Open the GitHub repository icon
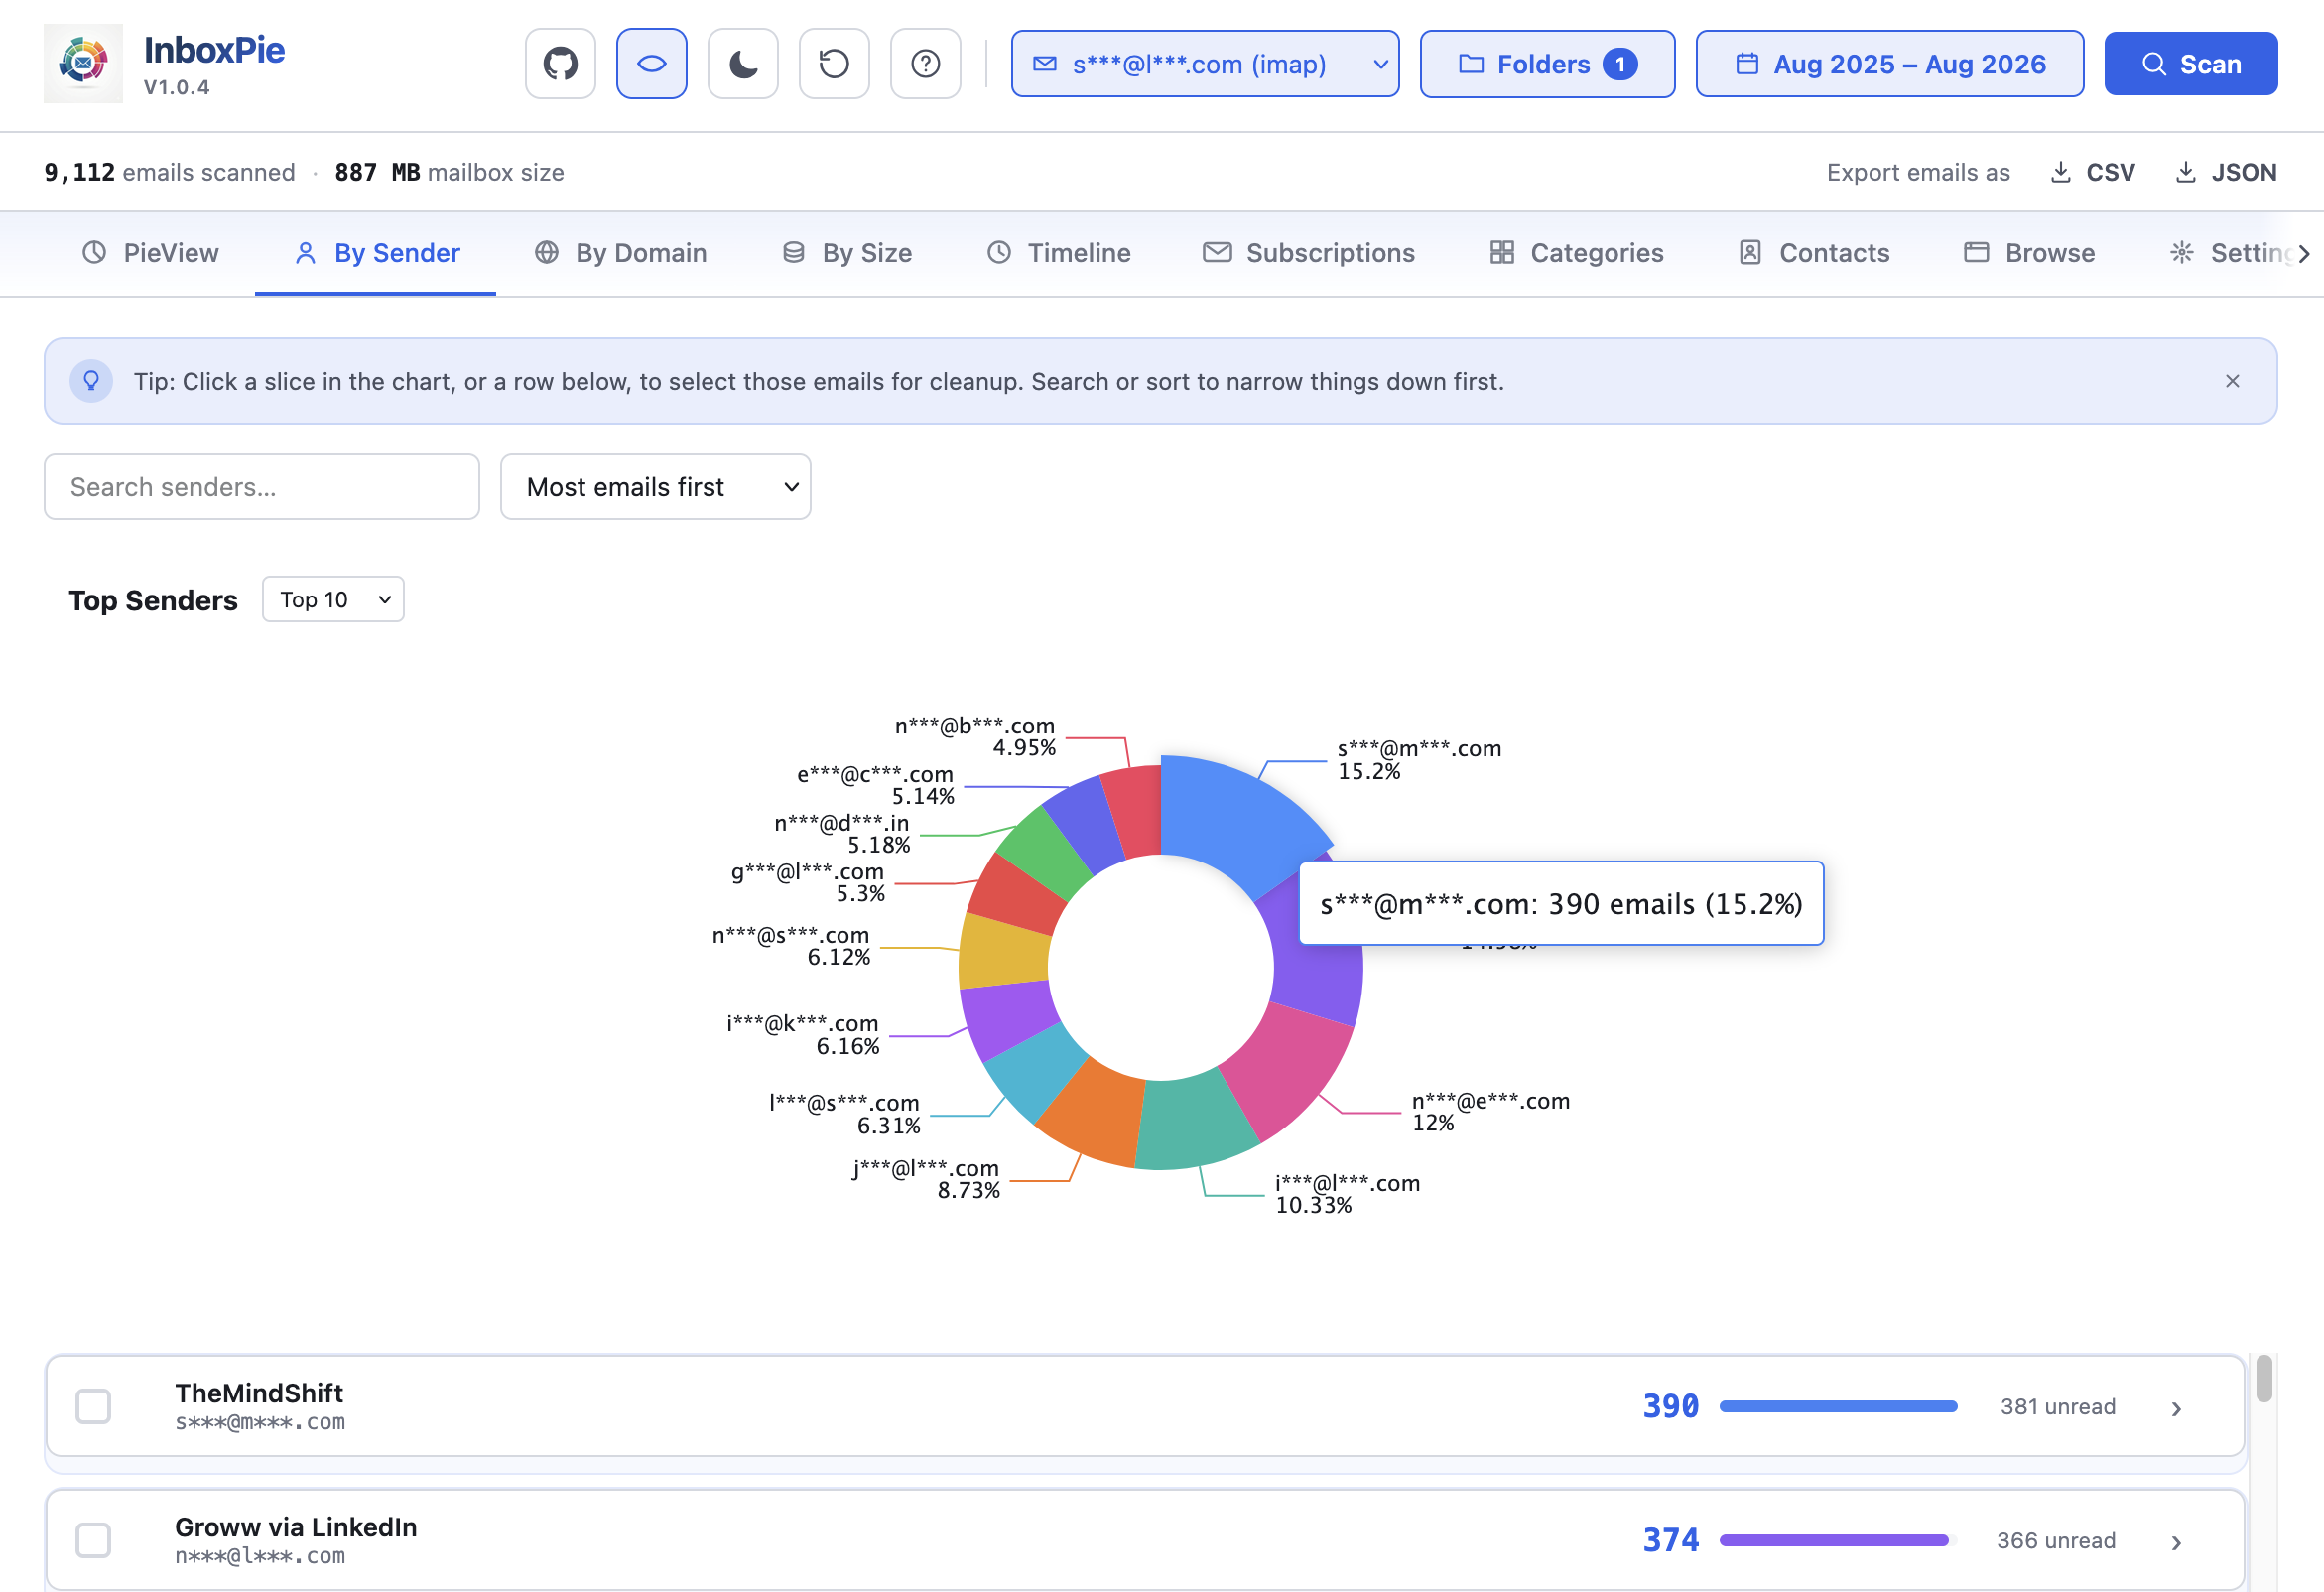 point(560,64)
